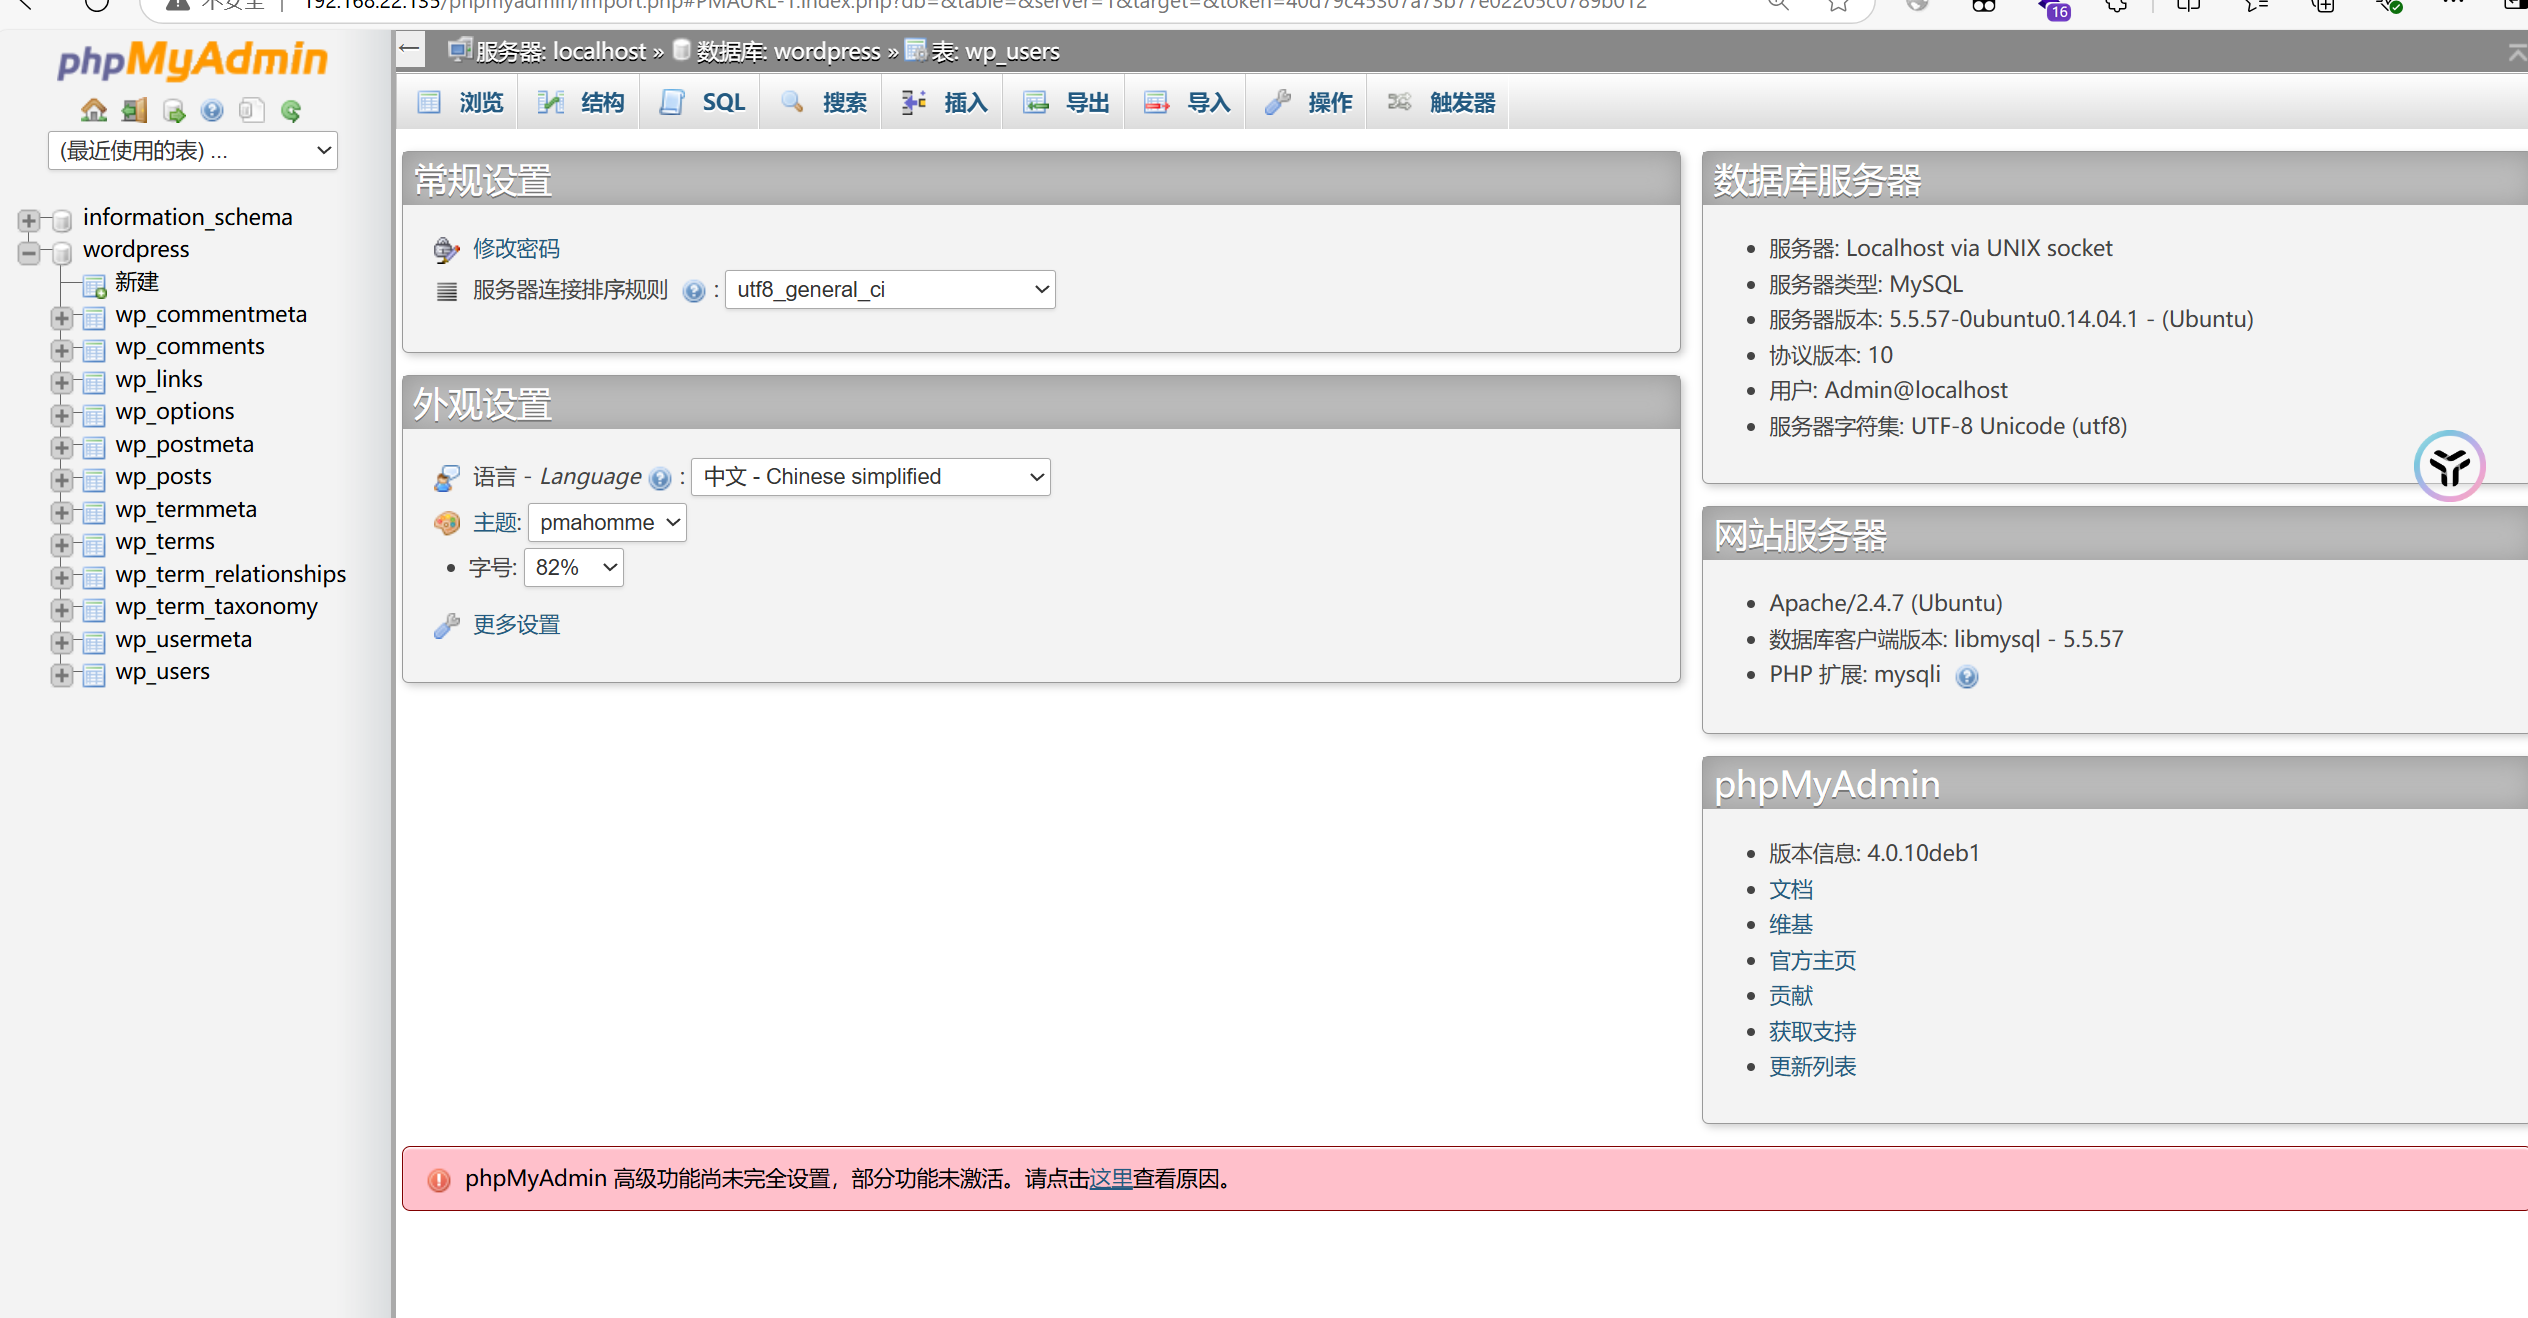This screenshot has width=2528, height=1318.
Task: Open phpMyAdmin documentation help icon in sidebar
Action: point(212,110)
